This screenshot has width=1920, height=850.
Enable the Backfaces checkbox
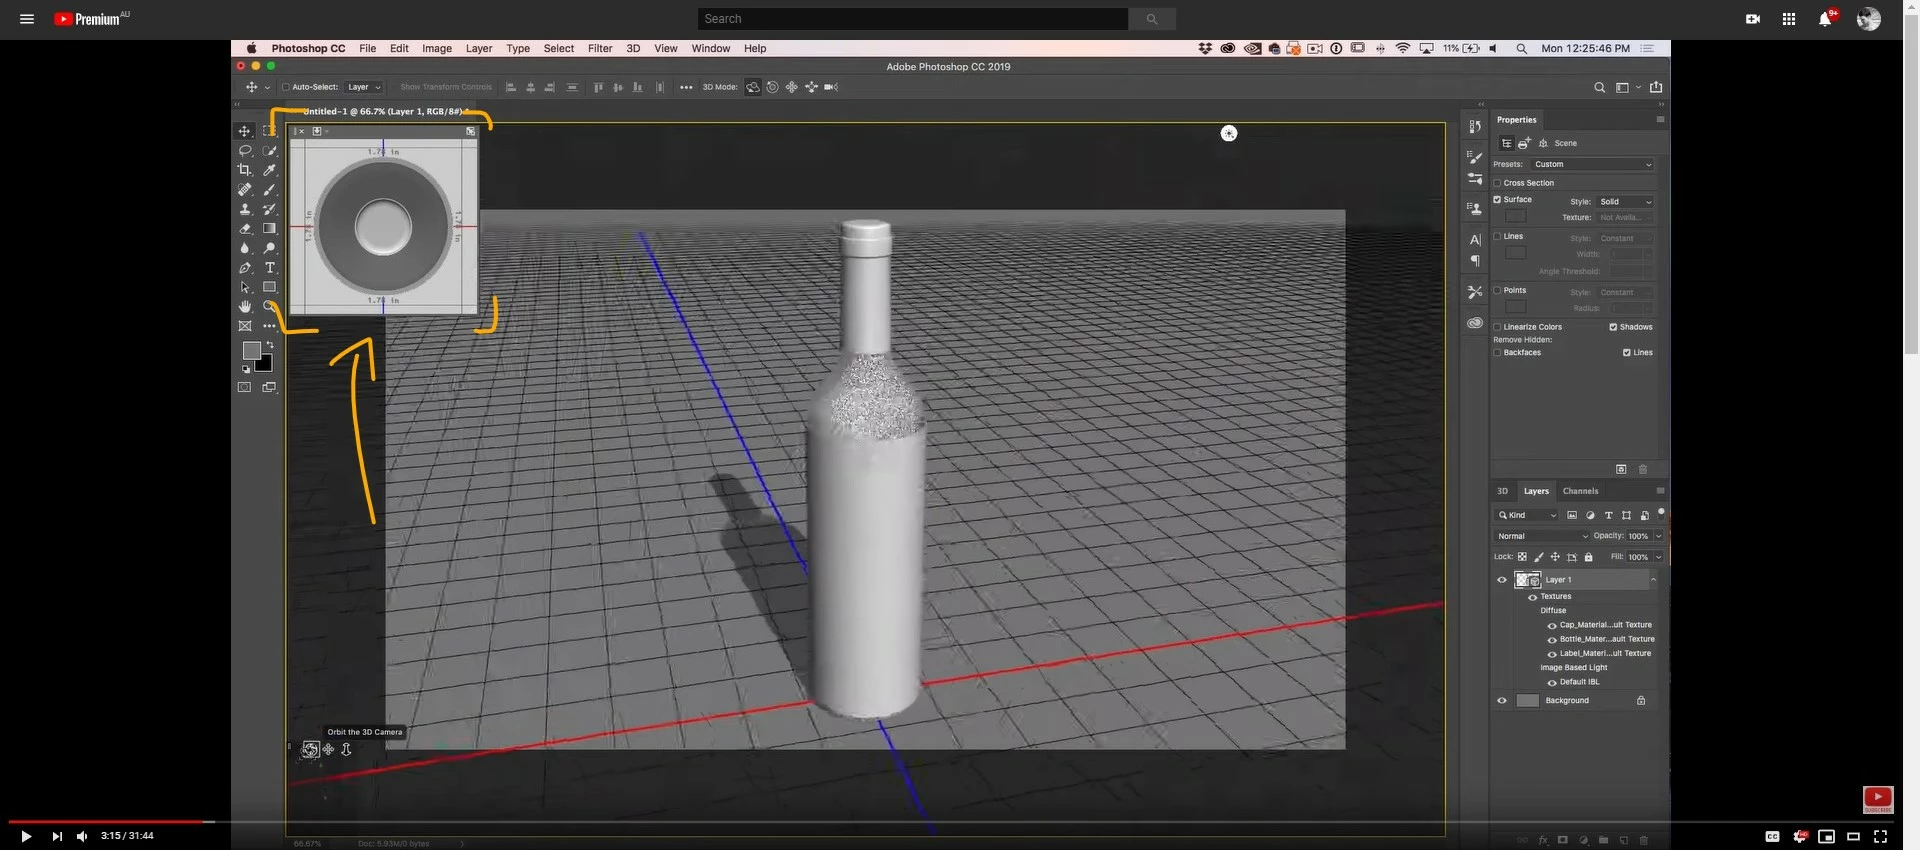(1497, 353)
